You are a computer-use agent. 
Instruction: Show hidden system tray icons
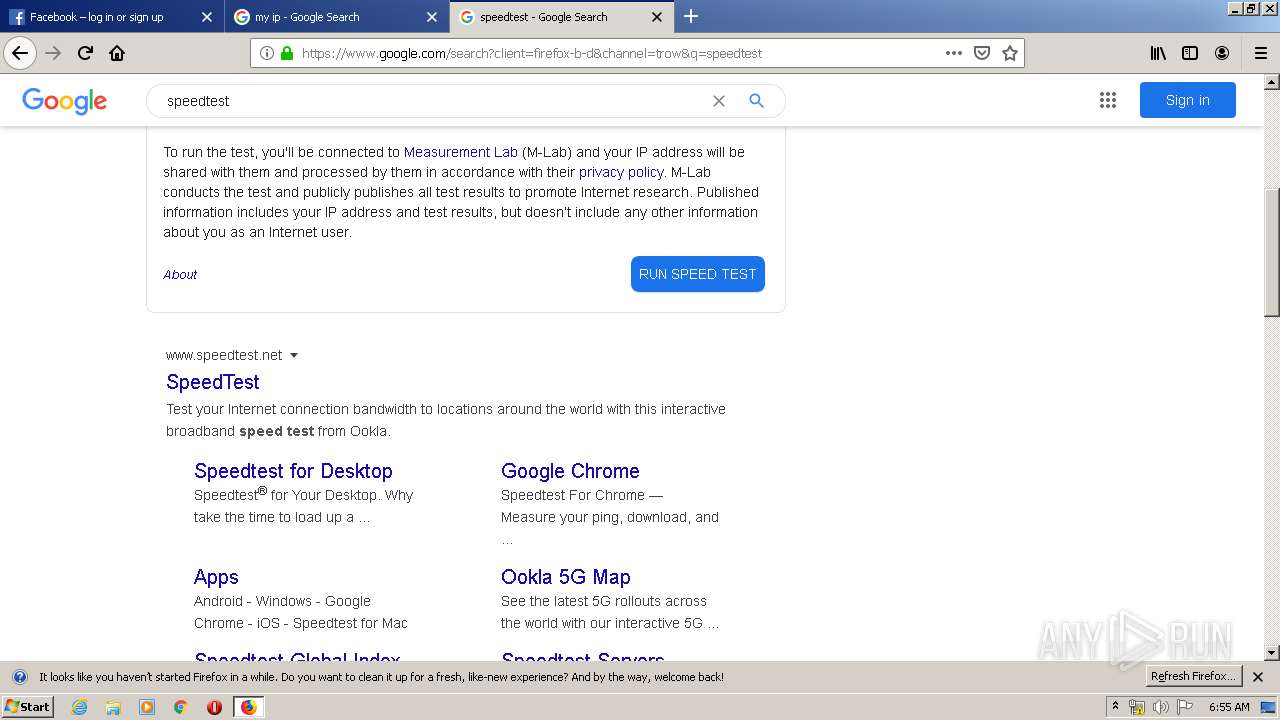1115,707
